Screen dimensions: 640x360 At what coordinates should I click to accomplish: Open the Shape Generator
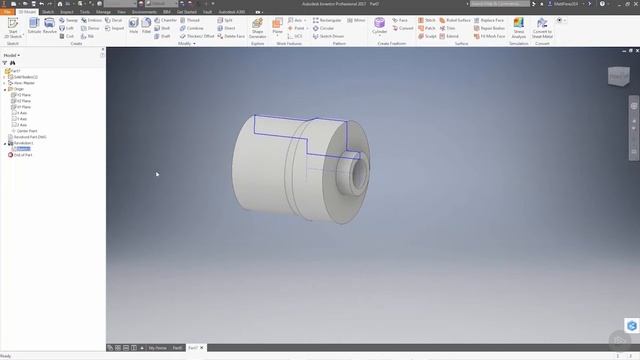[258, 28]
